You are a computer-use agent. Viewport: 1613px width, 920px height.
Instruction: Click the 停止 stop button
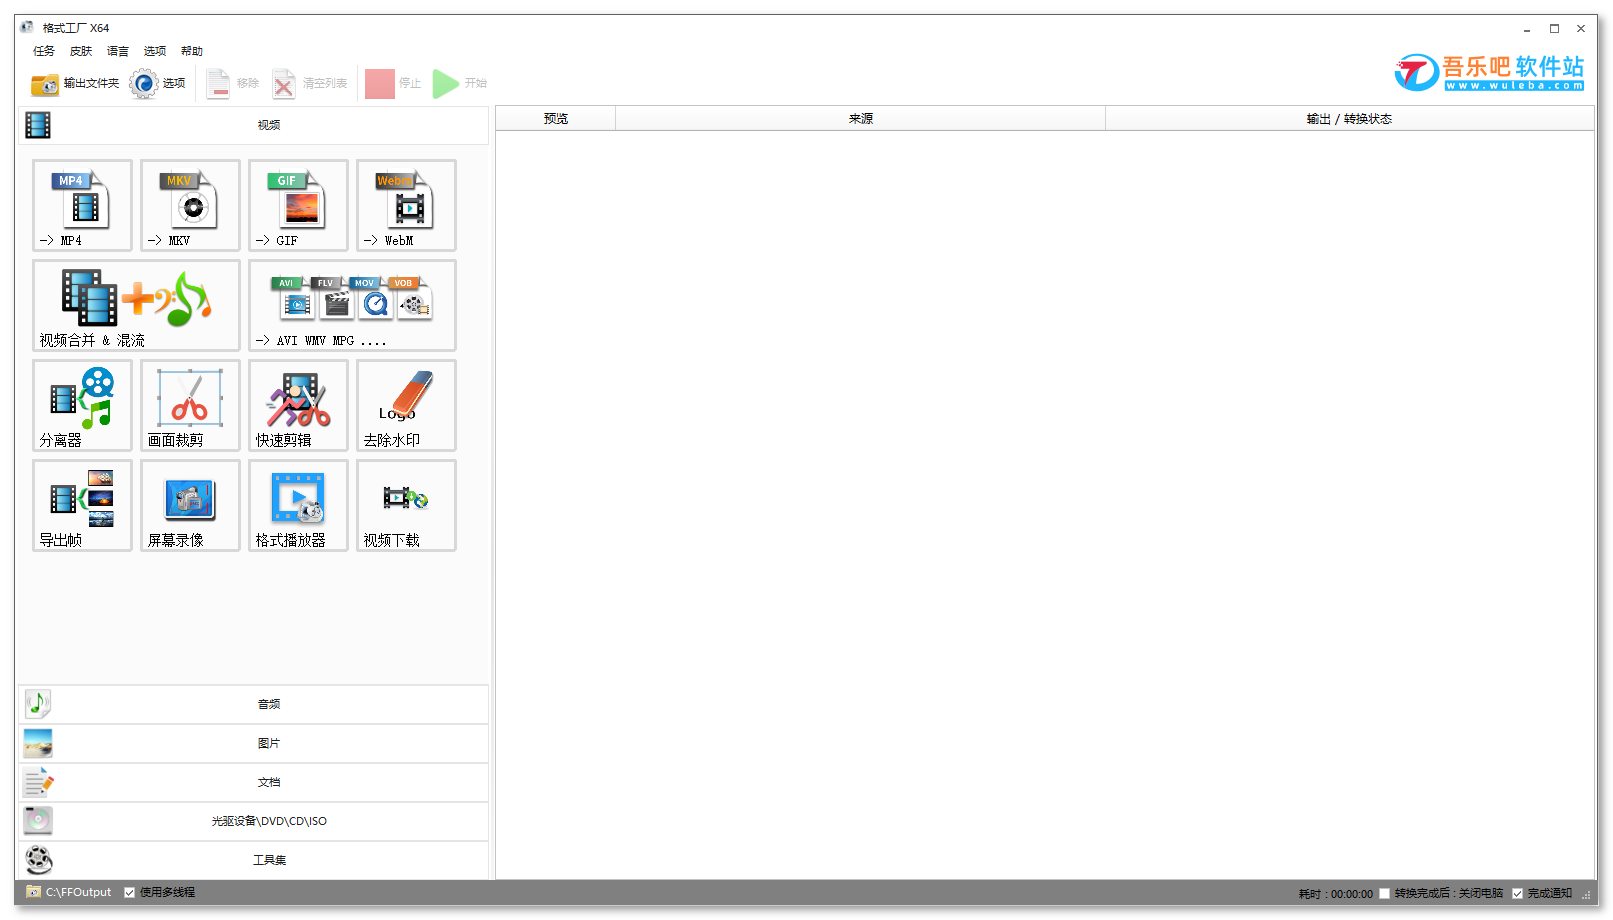point(393,84)
